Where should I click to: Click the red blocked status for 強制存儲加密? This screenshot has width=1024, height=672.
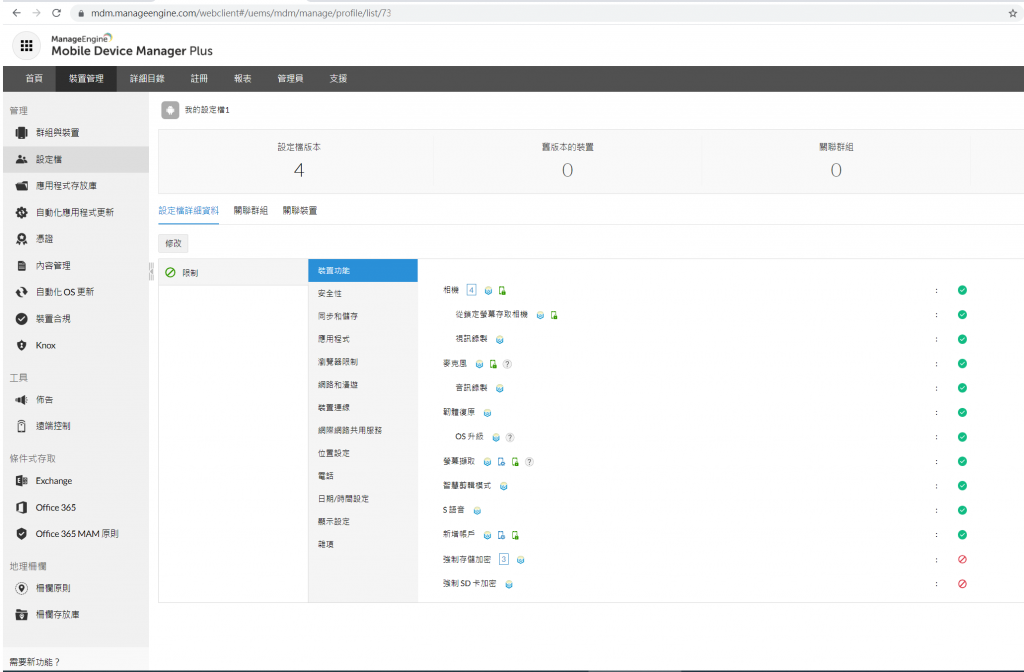[x=962, y=559]
